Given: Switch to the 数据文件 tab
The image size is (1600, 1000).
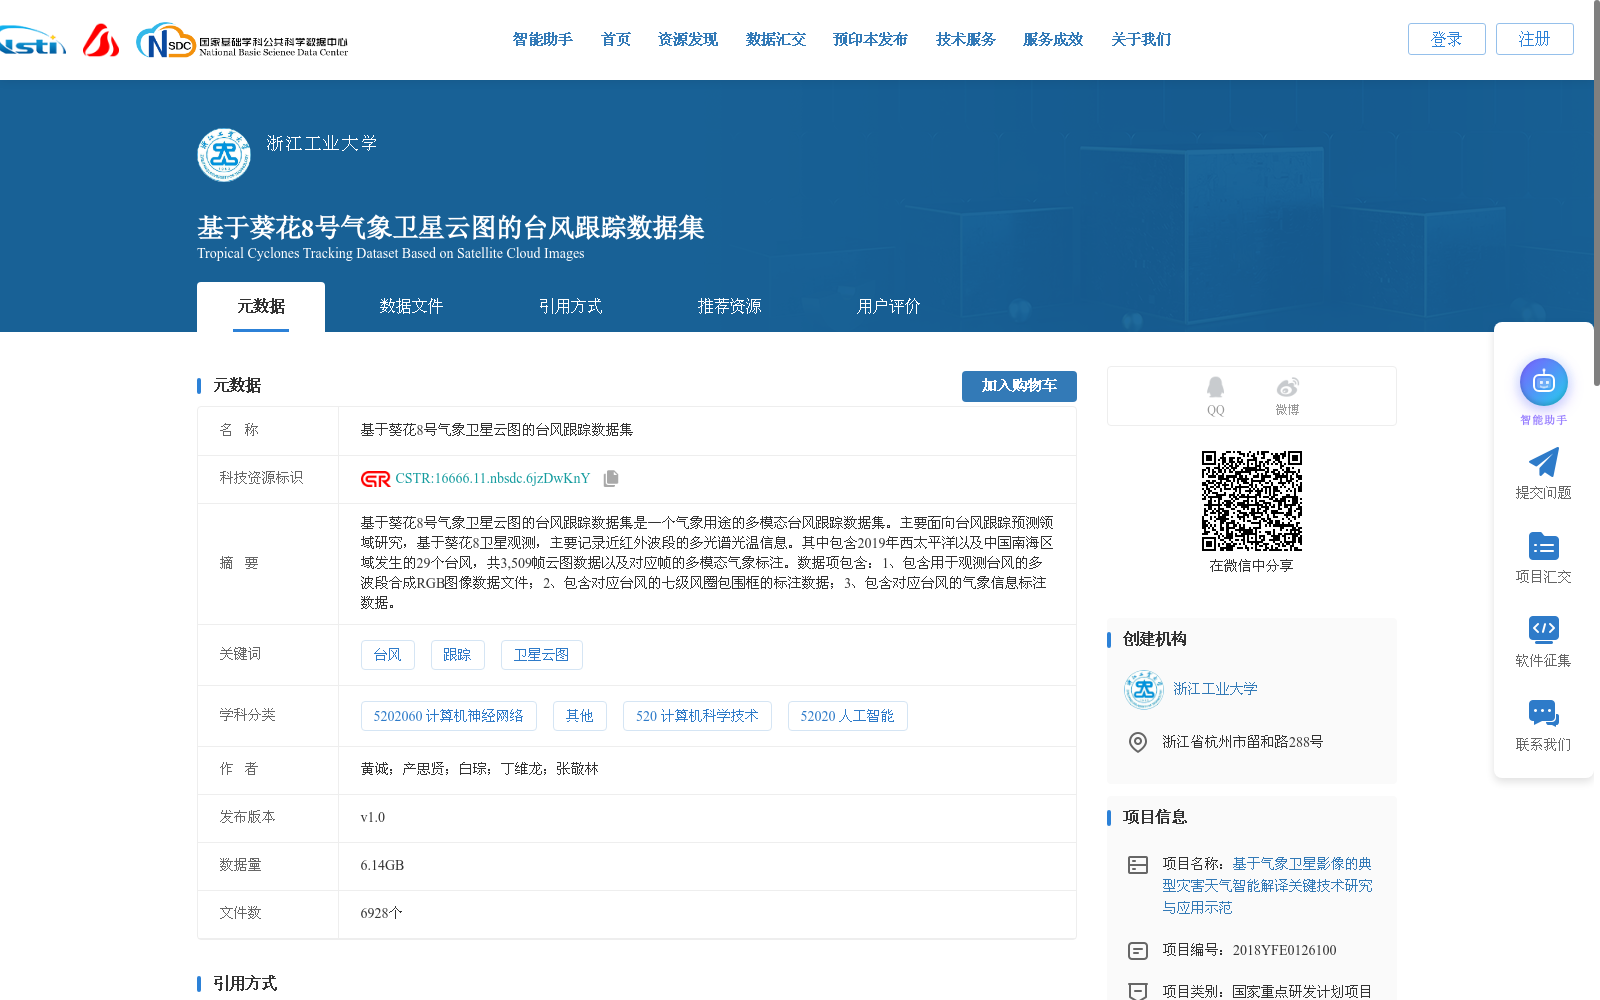Looking at the screenshot, I should point(411,306).
